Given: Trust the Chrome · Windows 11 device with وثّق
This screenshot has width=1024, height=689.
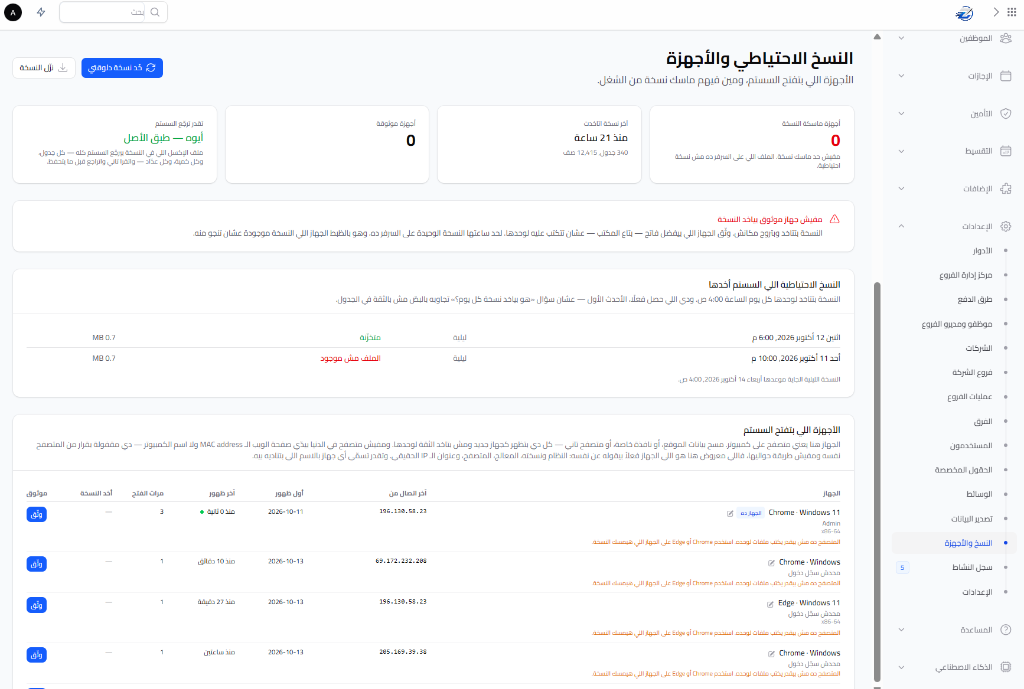Looking at the screenshot, I should point(37,515).
